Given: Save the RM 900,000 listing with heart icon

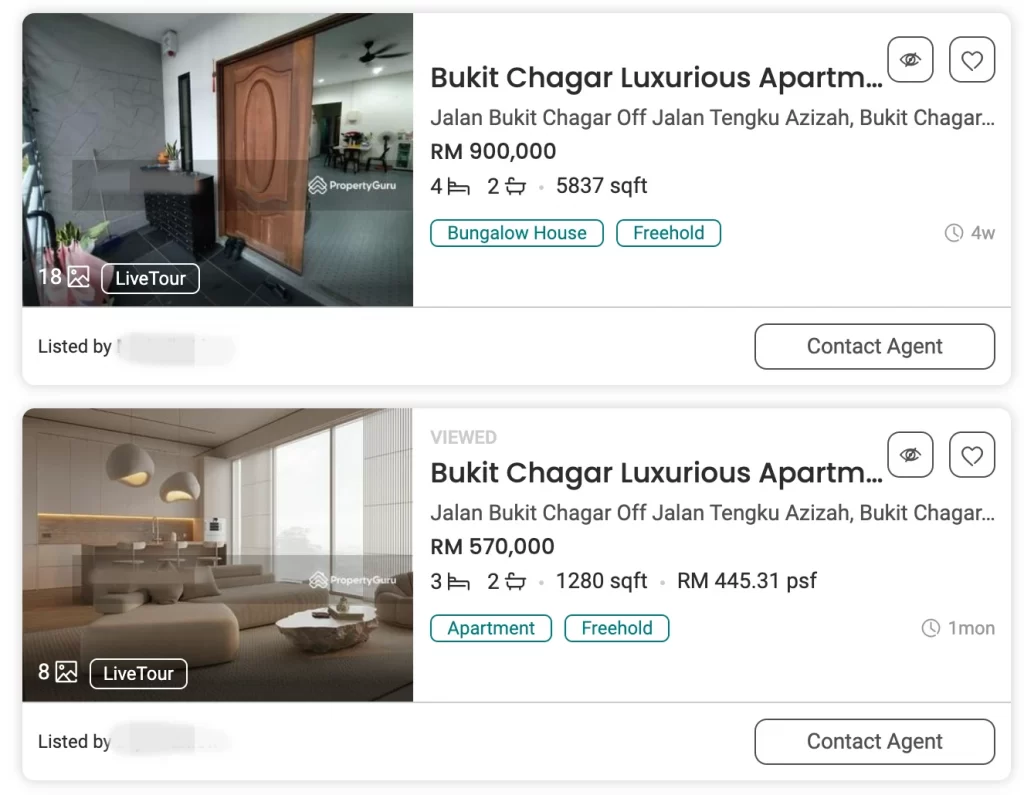Looking at the screenshot, I should coord(972,59).
